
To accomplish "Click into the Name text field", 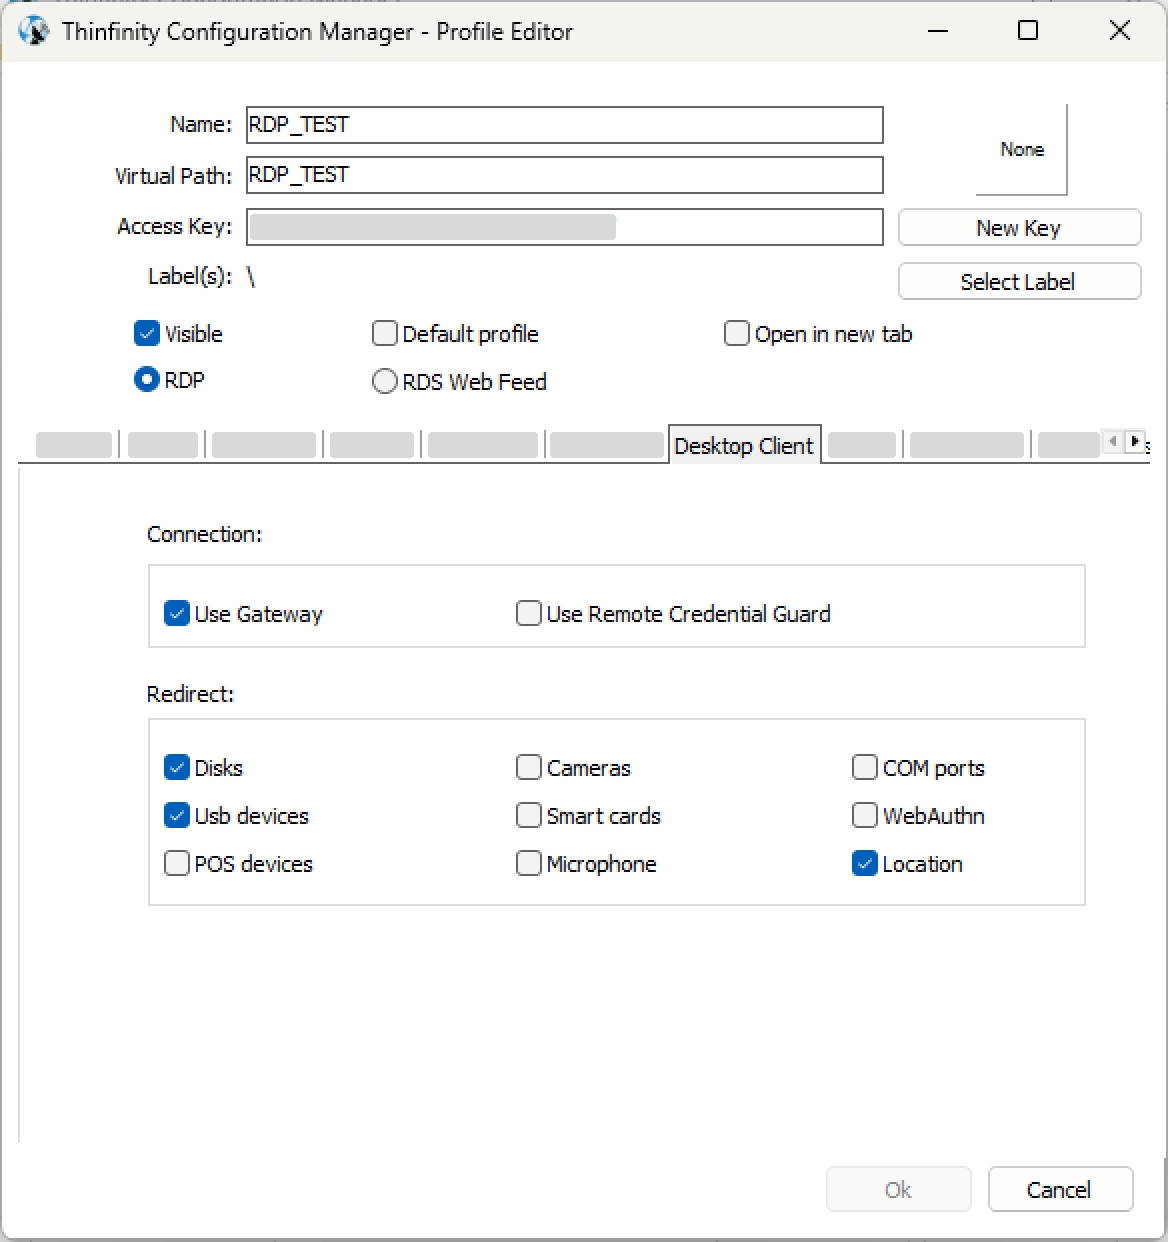I will 564,125.
